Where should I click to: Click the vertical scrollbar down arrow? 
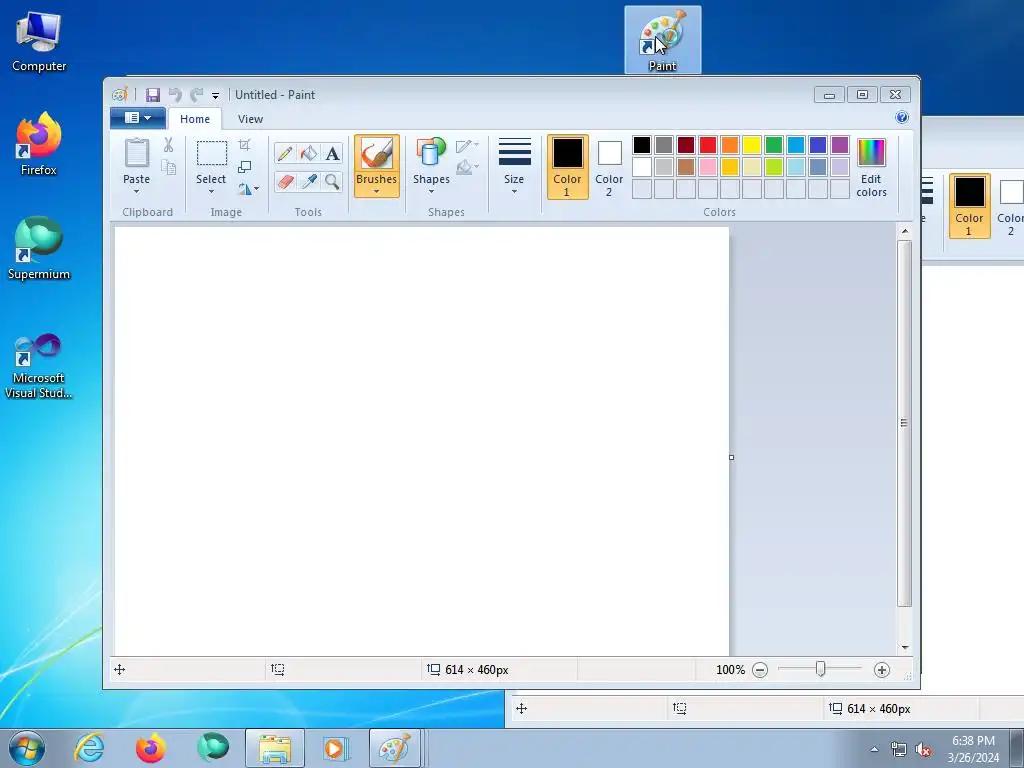click(x=905, y=648)
